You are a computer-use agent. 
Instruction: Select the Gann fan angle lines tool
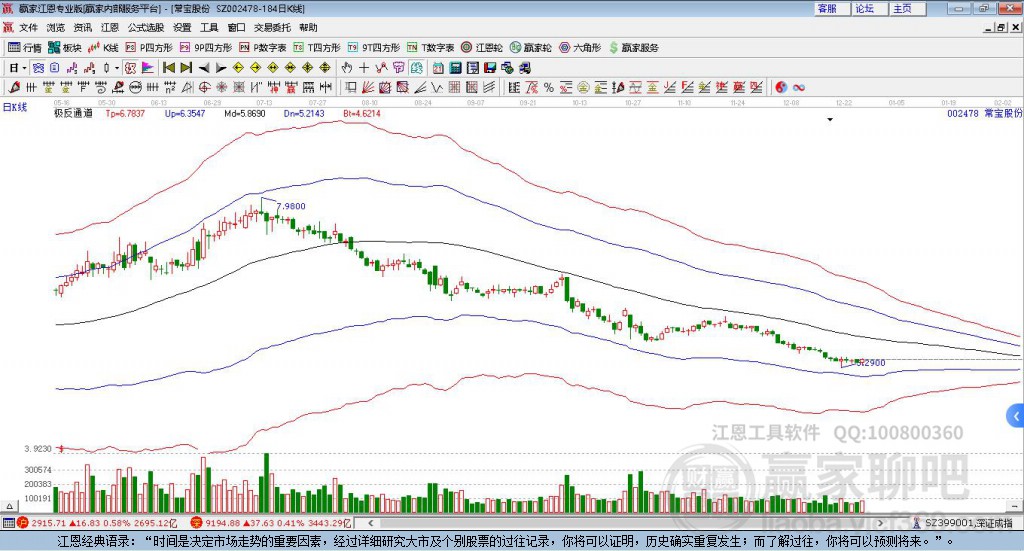tap(368, 87)
